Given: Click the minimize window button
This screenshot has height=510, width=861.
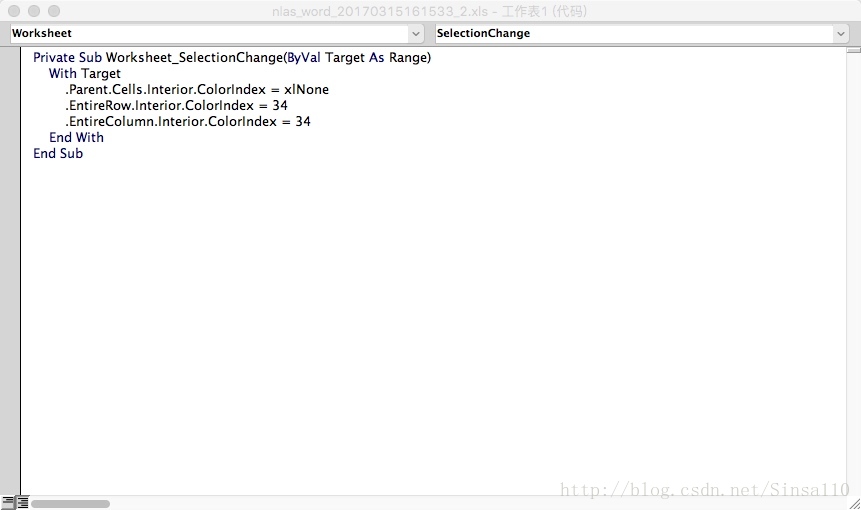Looking at the screenshot, I should pyautogui.click(x=34, y=11).
